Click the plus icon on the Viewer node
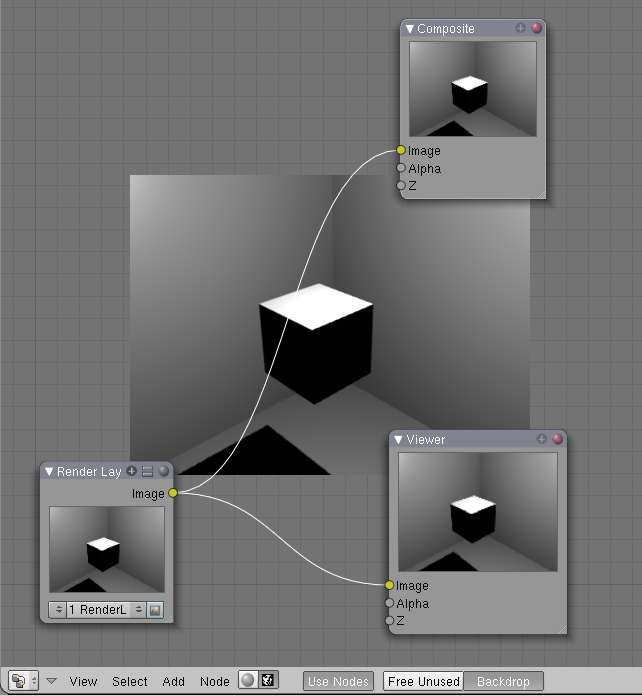The image size is (642, 696). point(542,439)
